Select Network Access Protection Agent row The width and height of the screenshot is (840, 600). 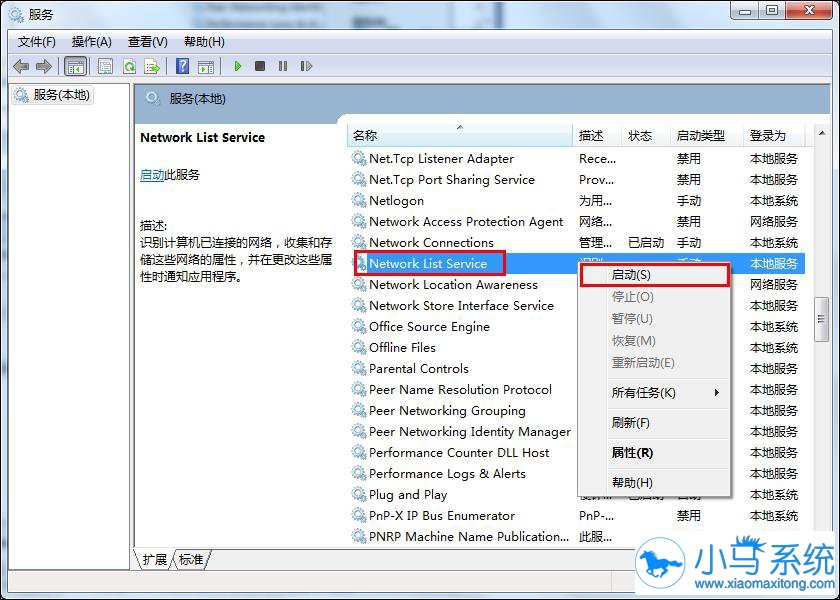click(577, 221)
